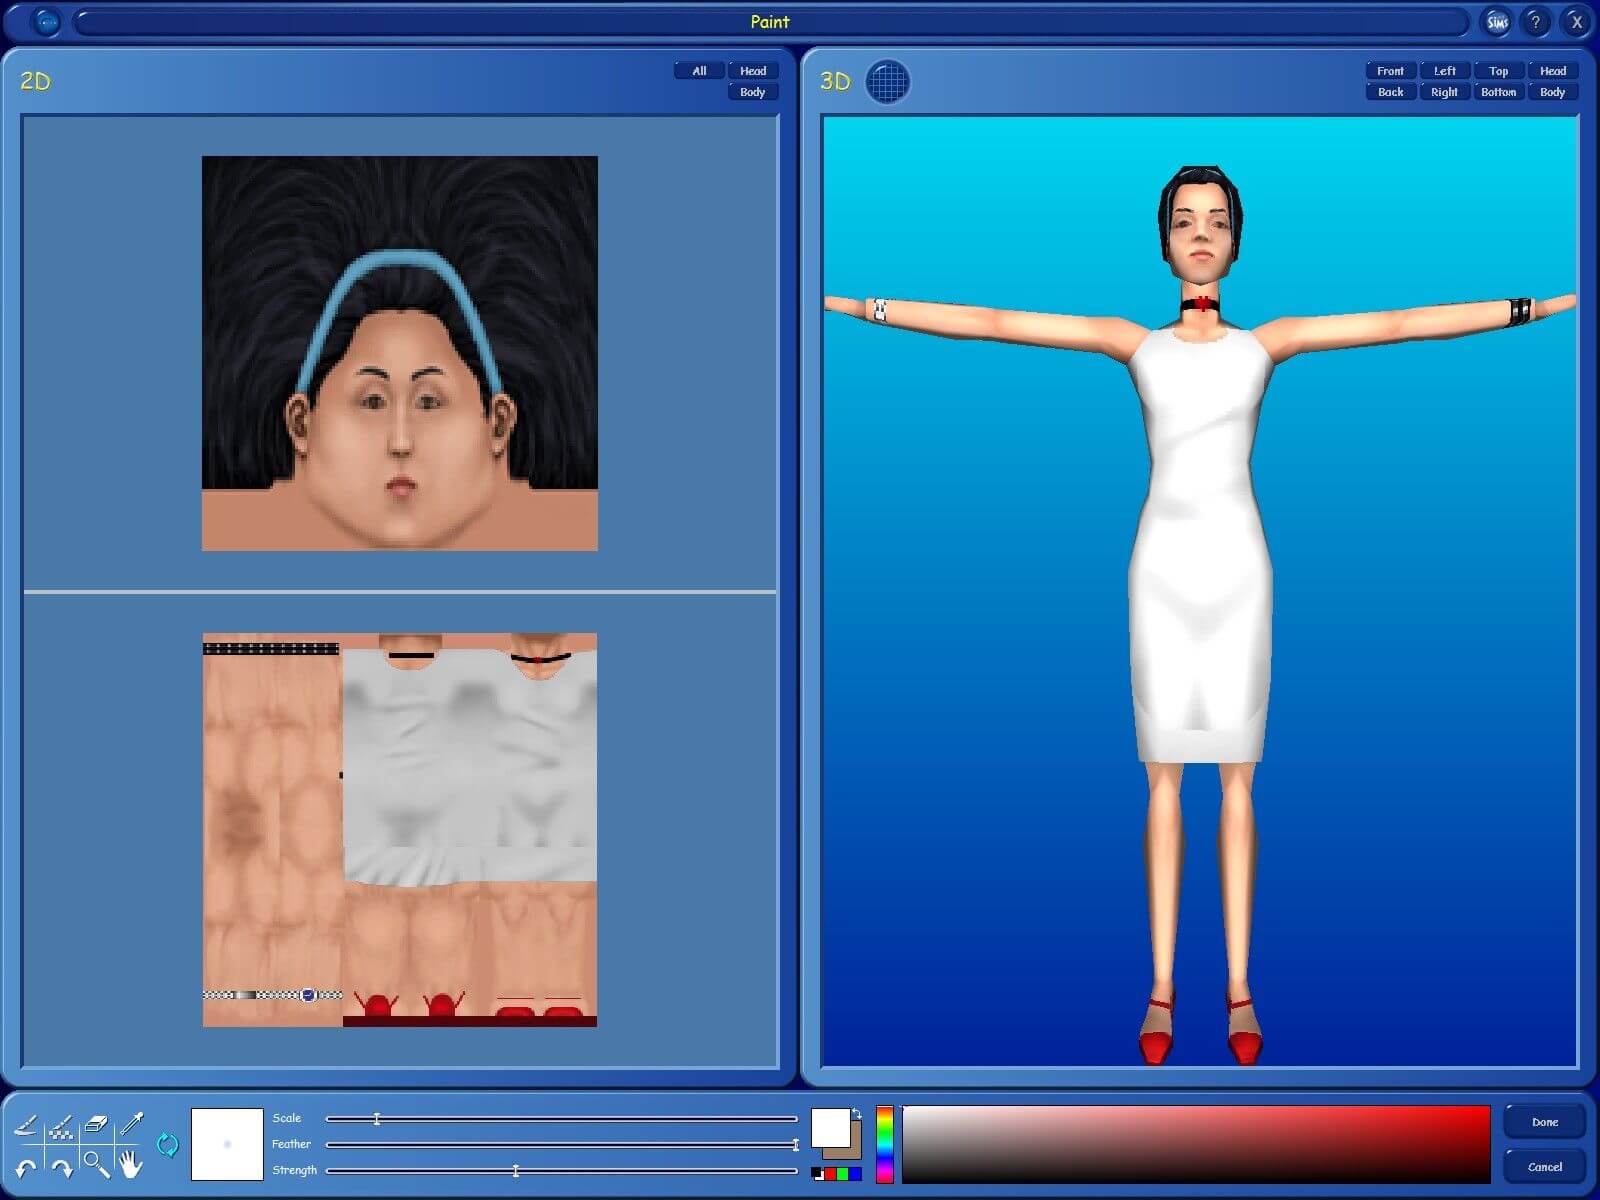The height and width of the screenshot is (1200, 1600).
Task: Click the back arrow at top left
Action: click(47, 22)
